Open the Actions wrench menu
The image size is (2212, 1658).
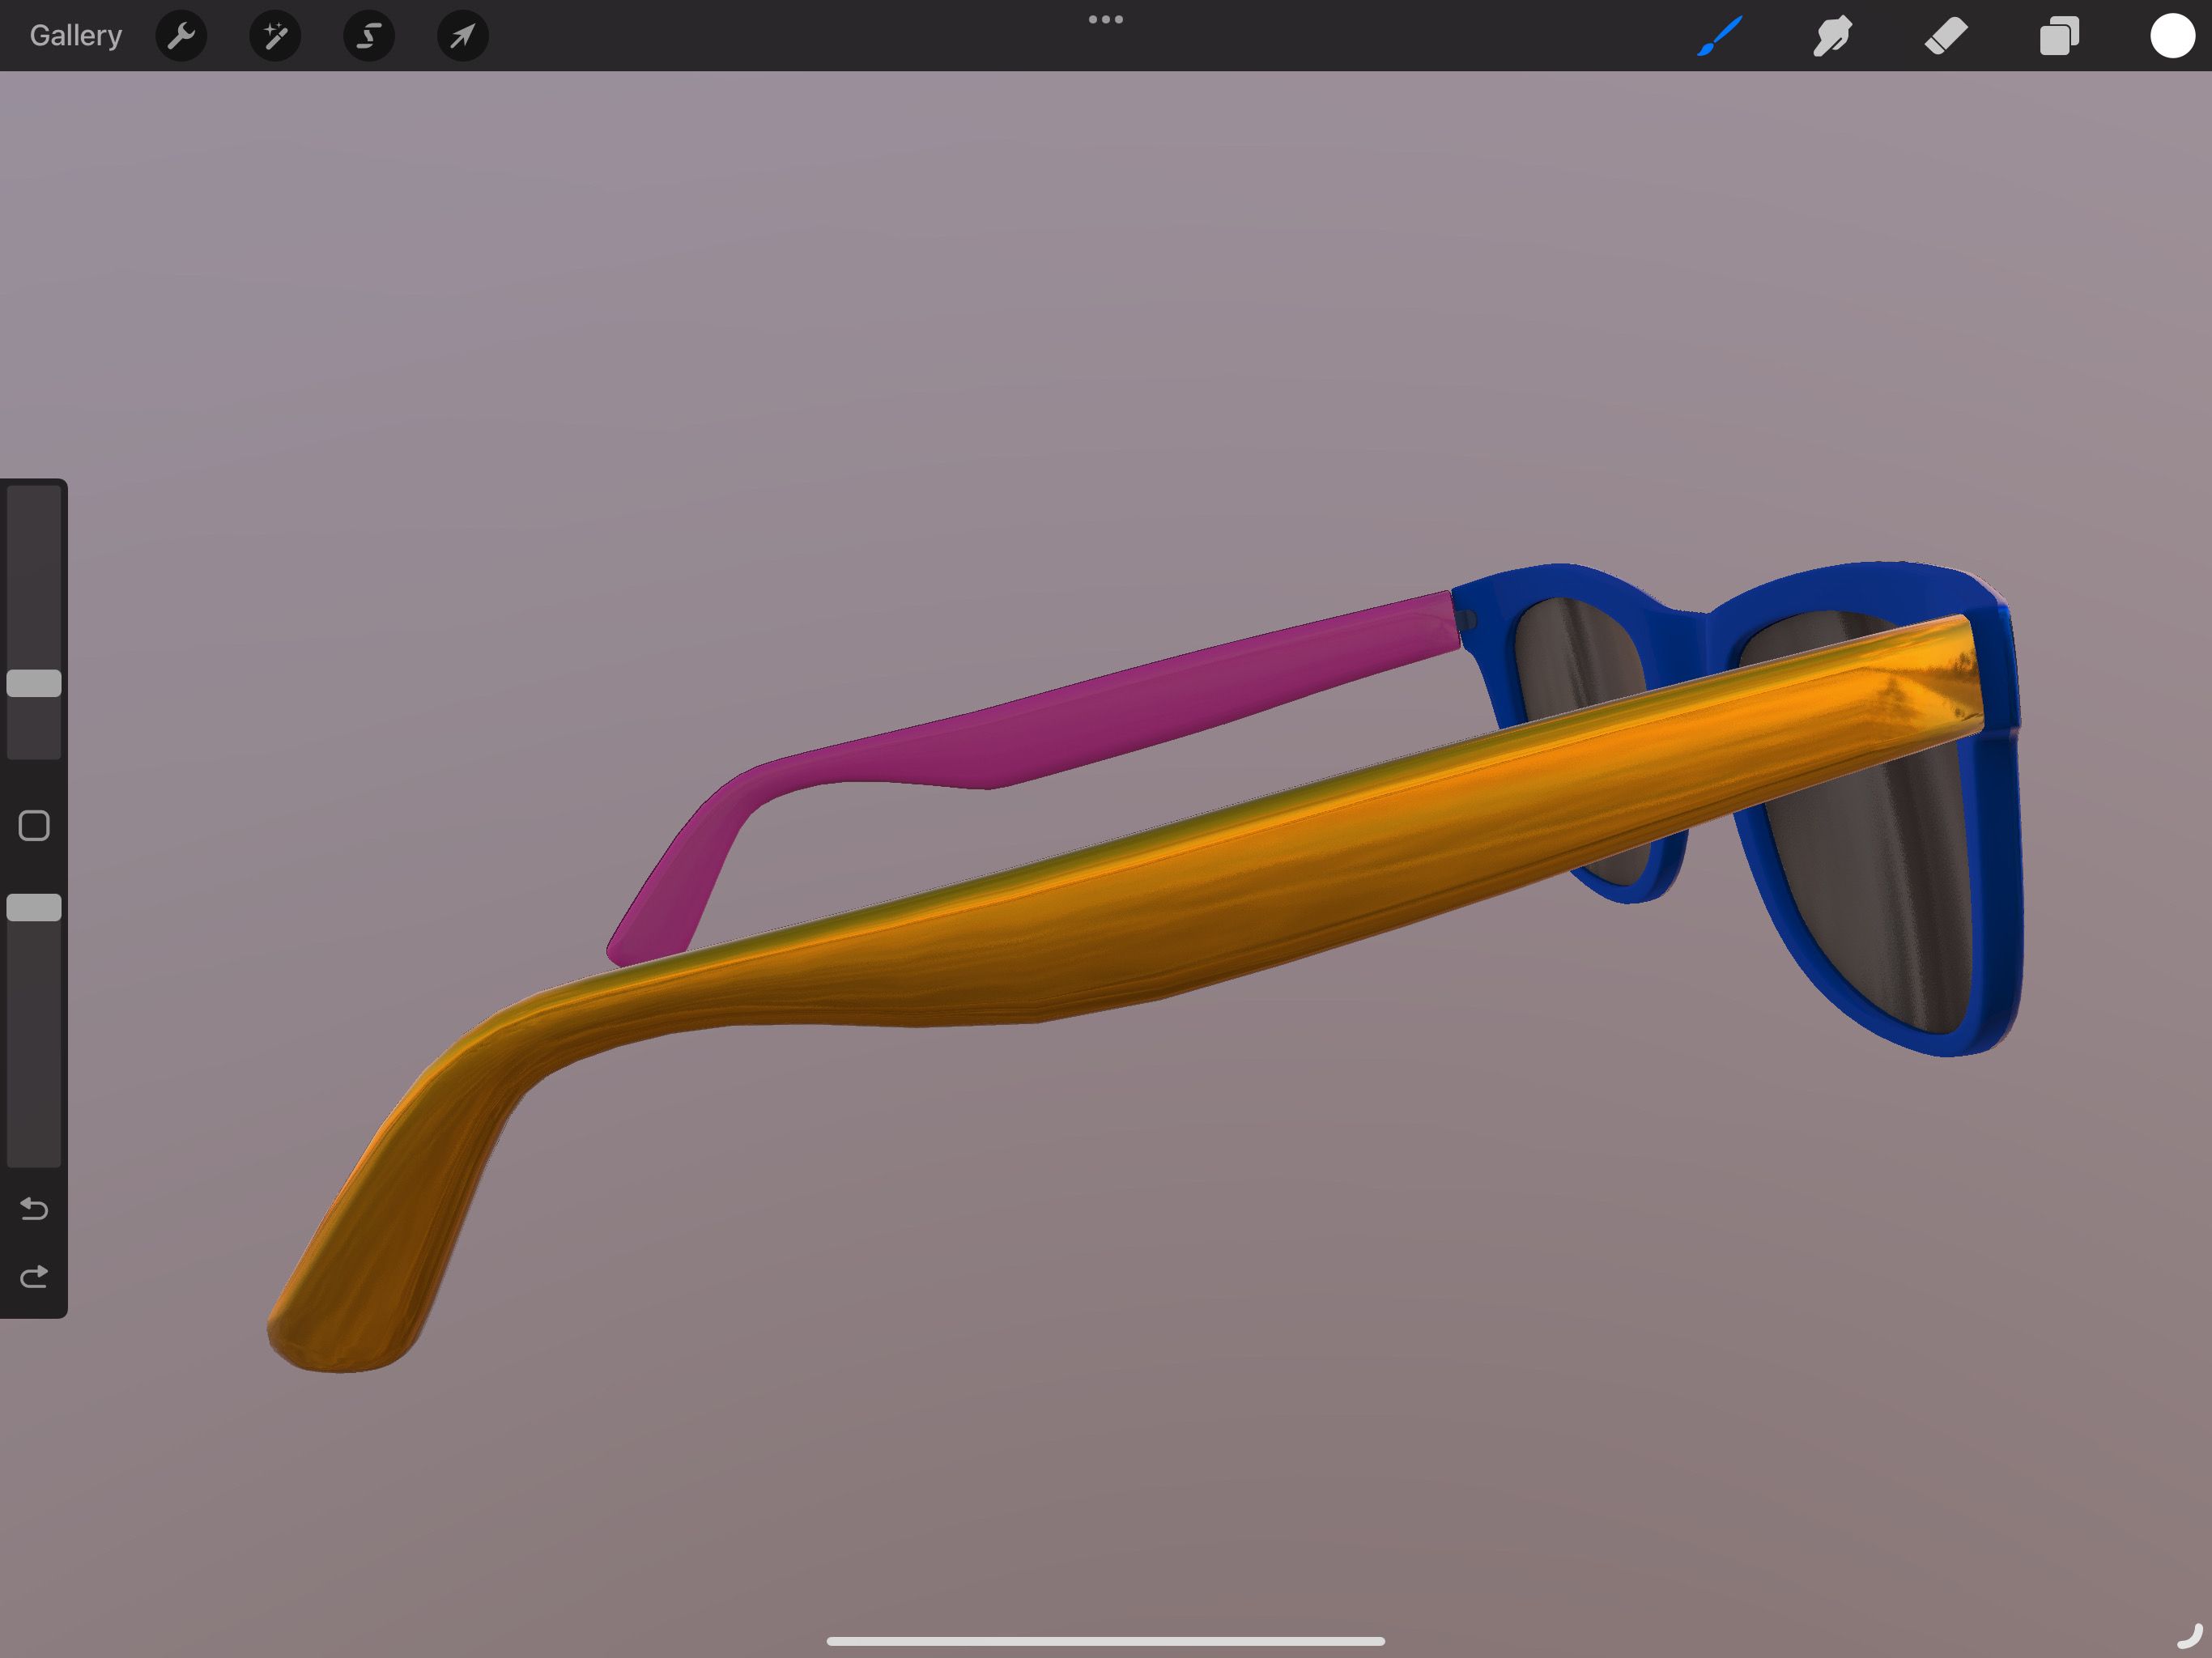181,36
